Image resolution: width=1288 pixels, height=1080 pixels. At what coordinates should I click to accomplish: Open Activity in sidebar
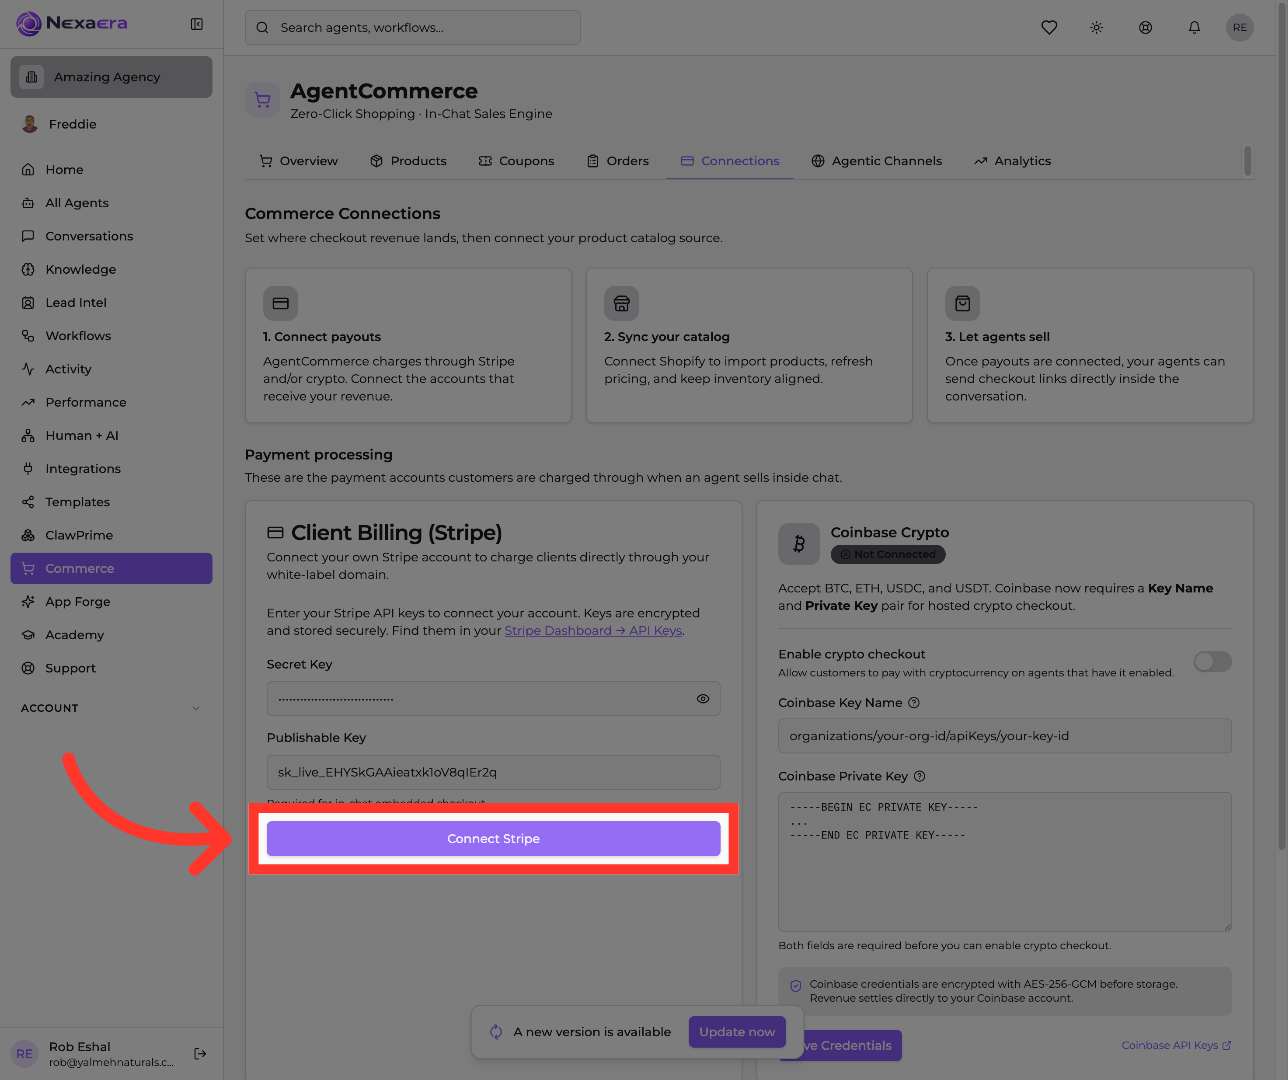[x=111, y=369]
